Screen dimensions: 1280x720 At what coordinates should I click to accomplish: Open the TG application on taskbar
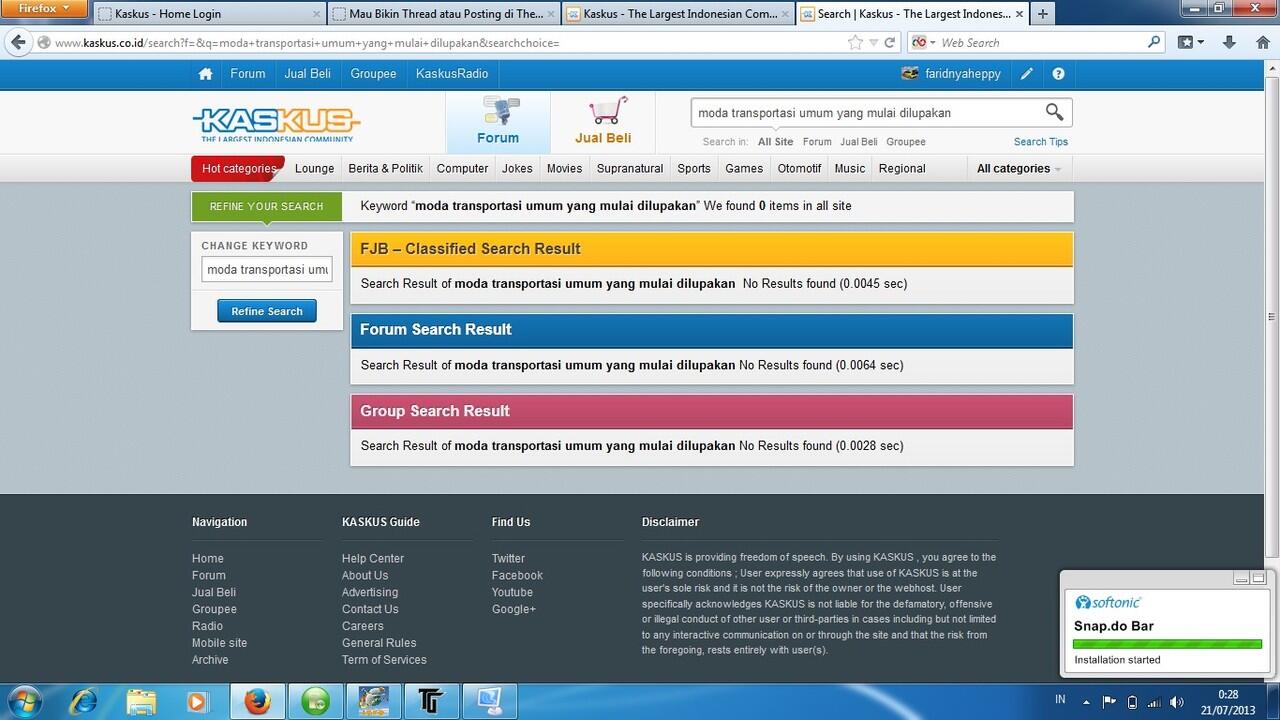pyautogui.click(x=433, y=701)
